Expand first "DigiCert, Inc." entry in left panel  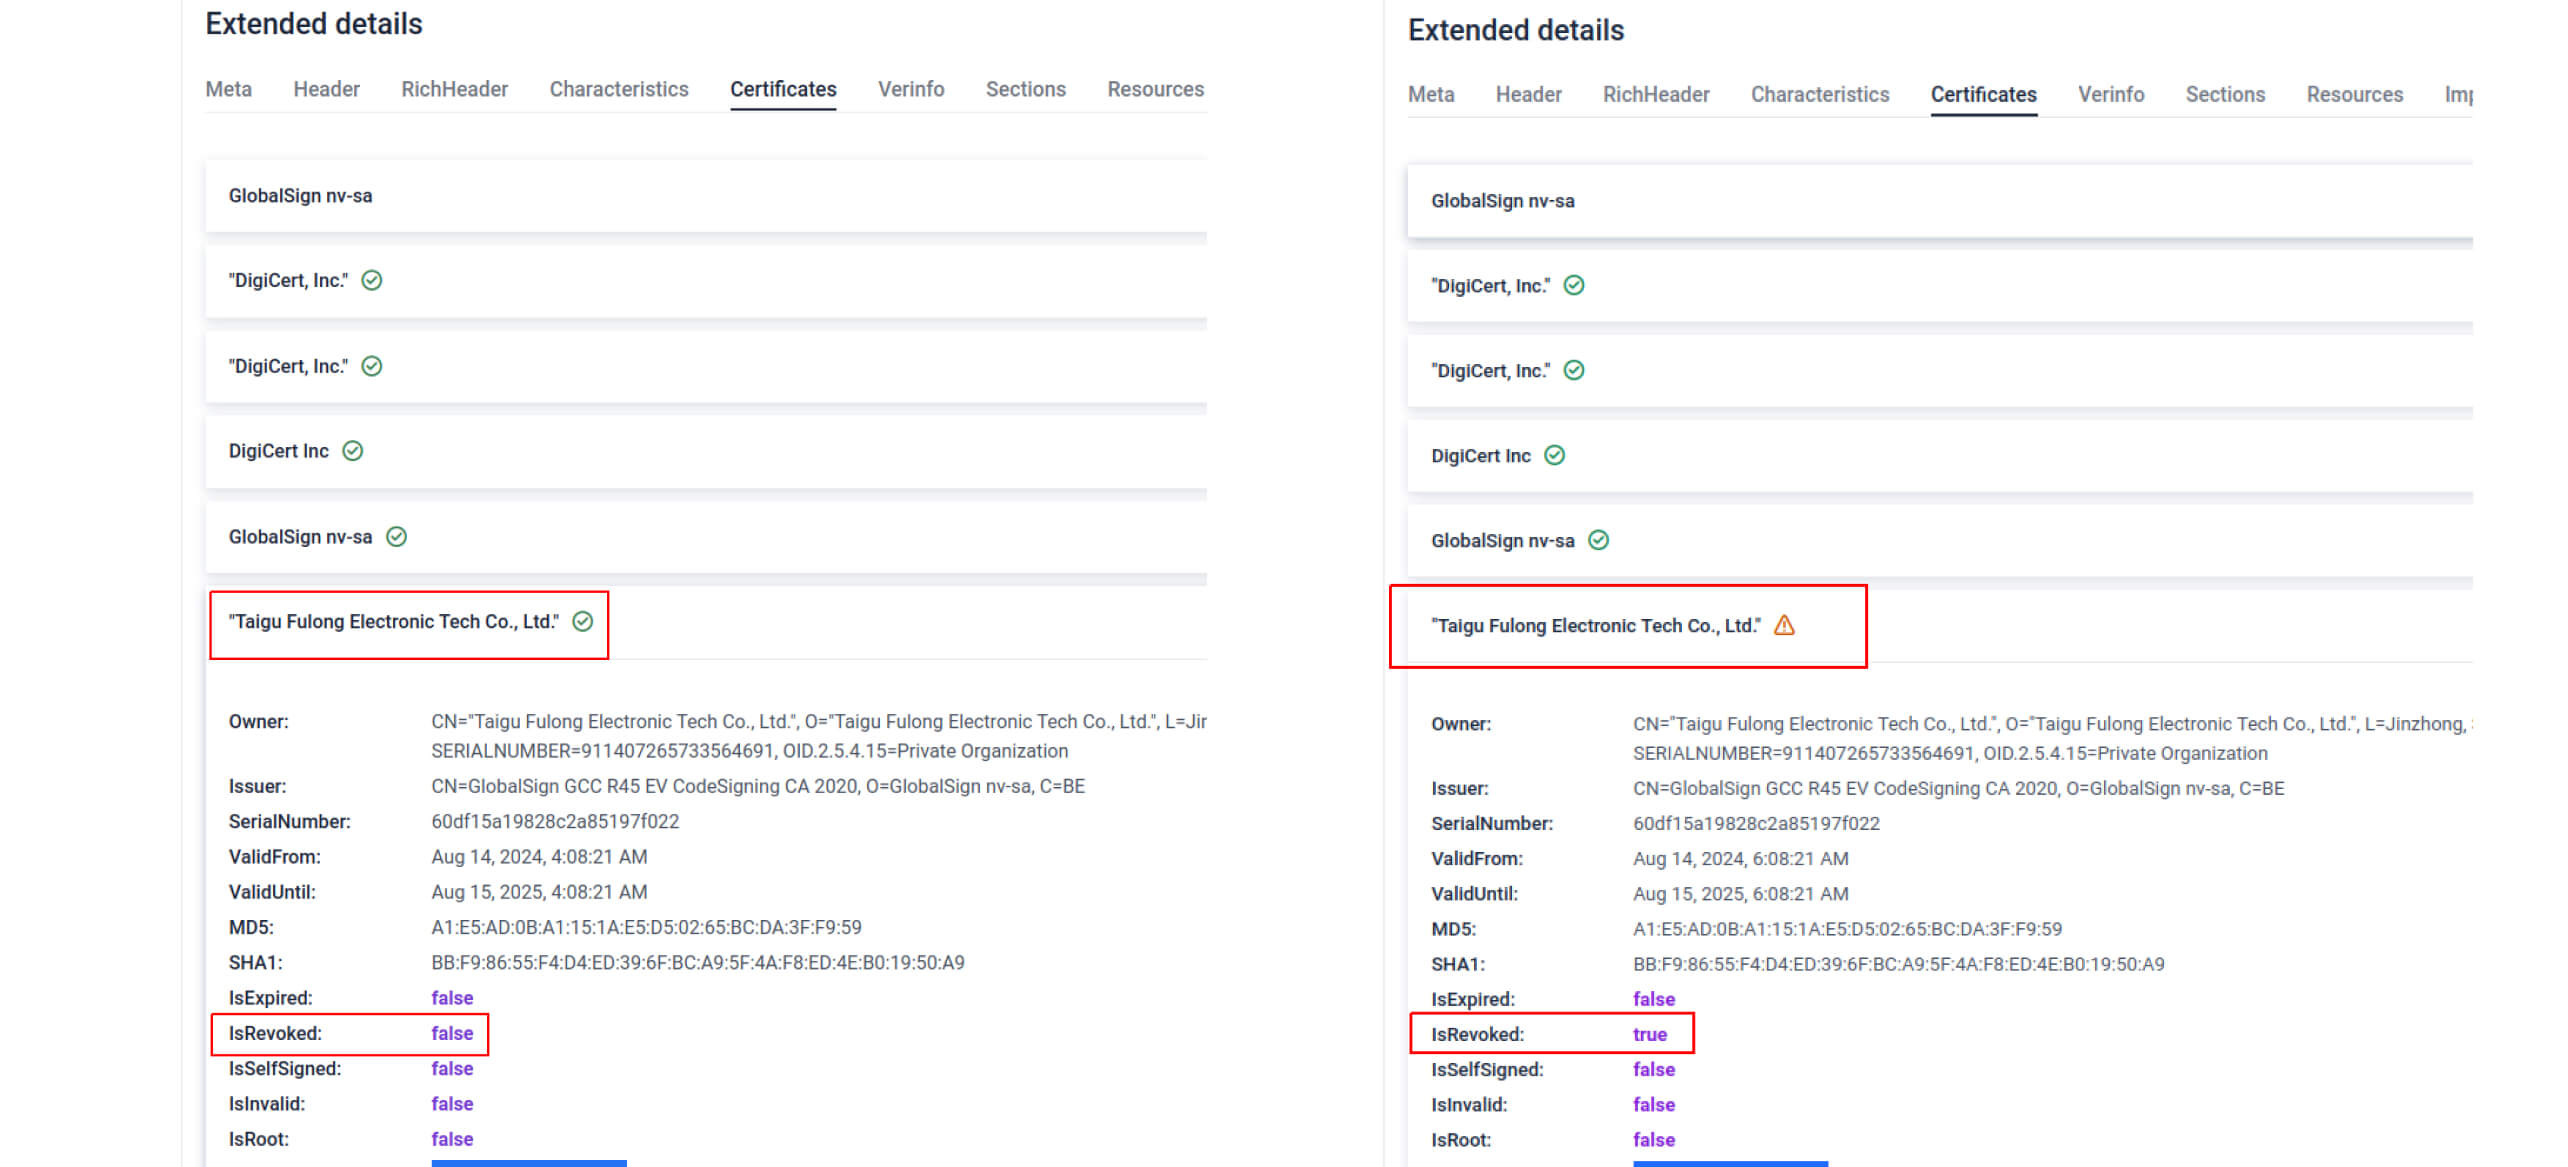[x=288, y=281]
